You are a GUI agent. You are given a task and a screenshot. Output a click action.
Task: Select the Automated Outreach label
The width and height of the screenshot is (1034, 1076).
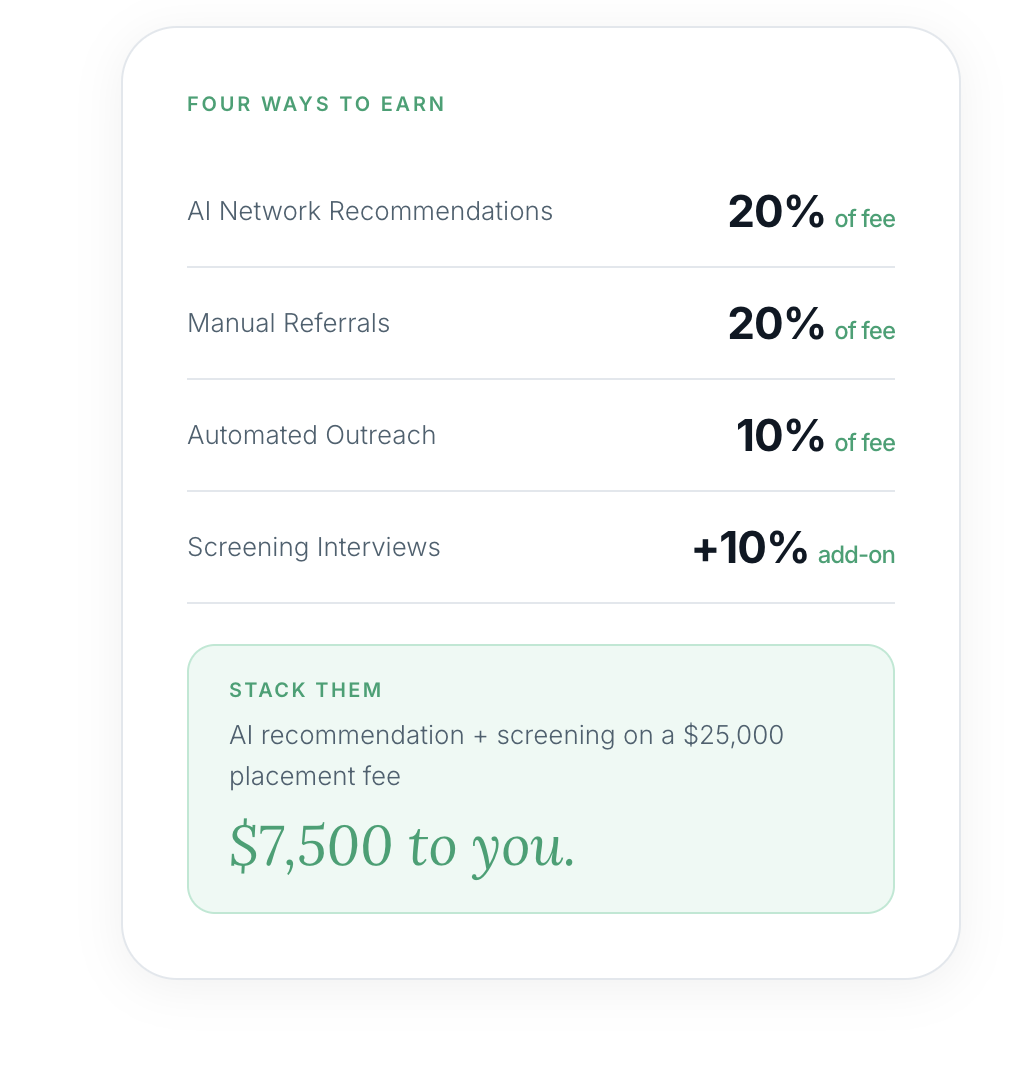tap(312, 436)
